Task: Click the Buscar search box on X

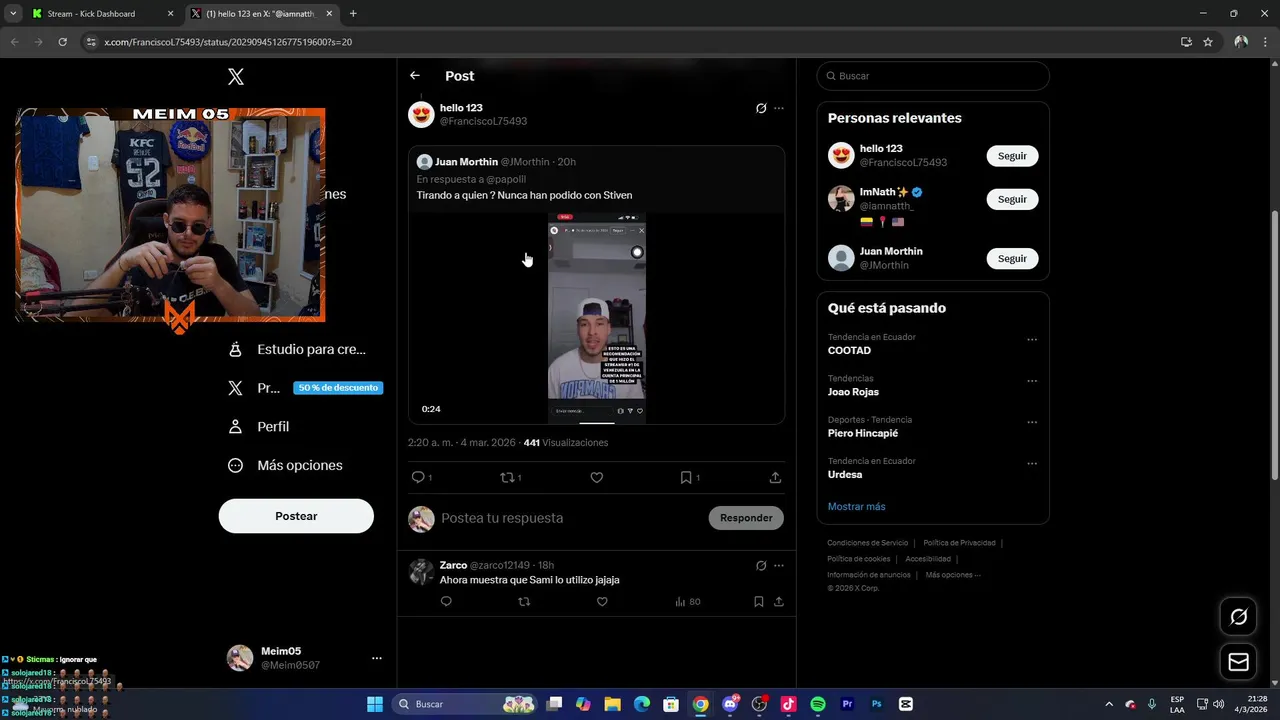Action: (933, 76)
